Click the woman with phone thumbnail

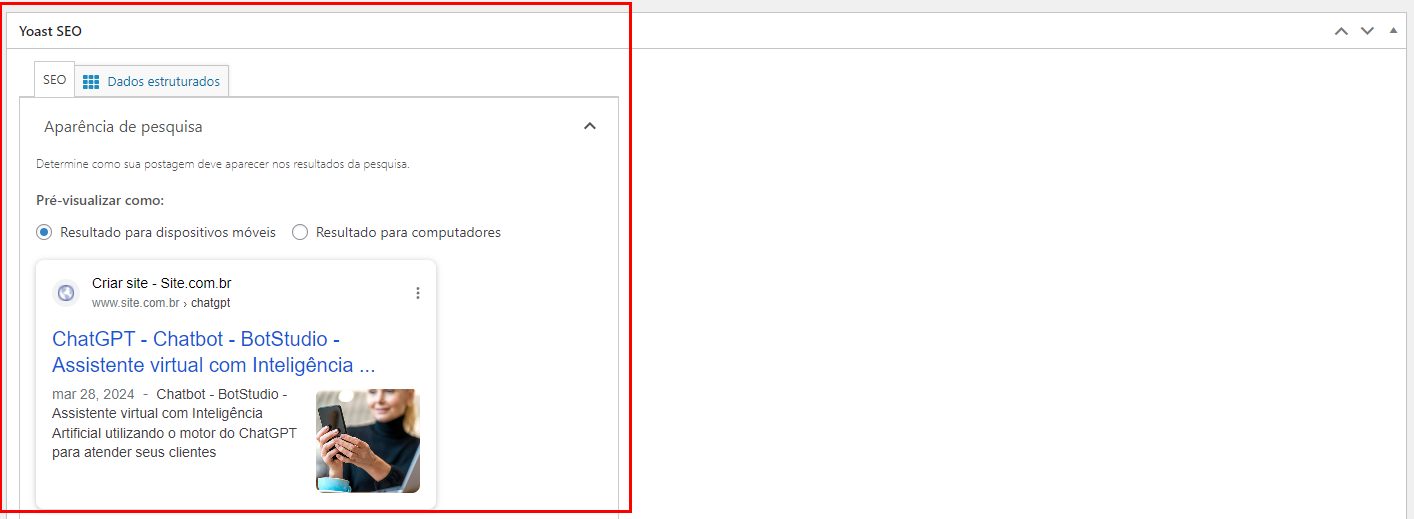(x=368, y=441)
